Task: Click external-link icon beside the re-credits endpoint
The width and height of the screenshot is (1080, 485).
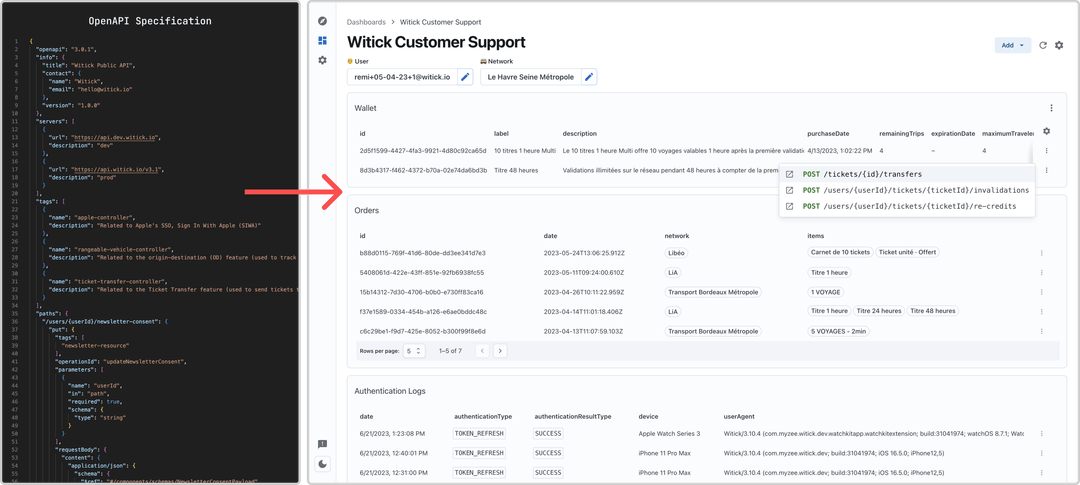Action: point(790,206)
